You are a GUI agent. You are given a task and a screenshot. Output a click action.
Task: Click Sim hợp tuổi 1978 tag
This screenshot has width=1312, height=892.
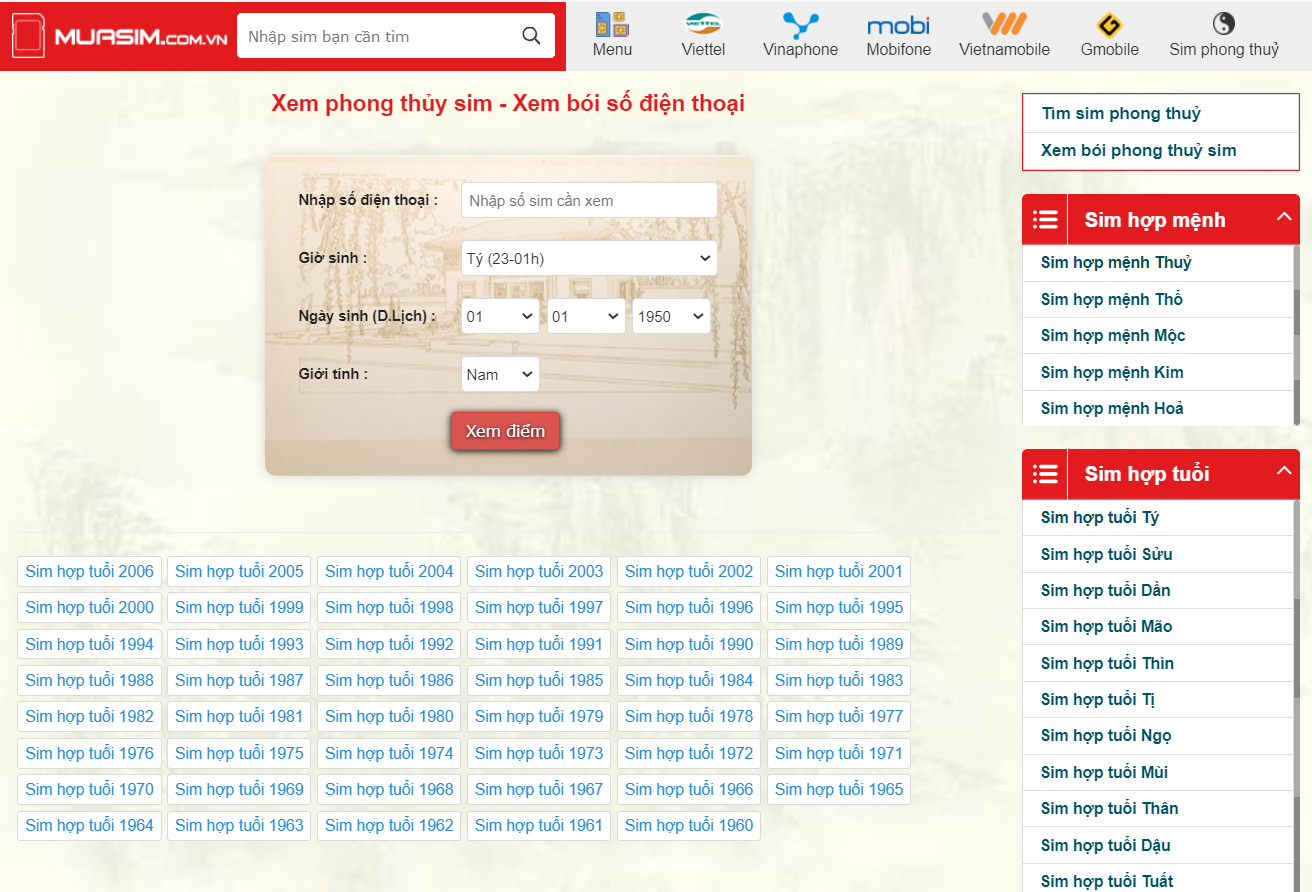pyautogui.click(x=689, y=716)
